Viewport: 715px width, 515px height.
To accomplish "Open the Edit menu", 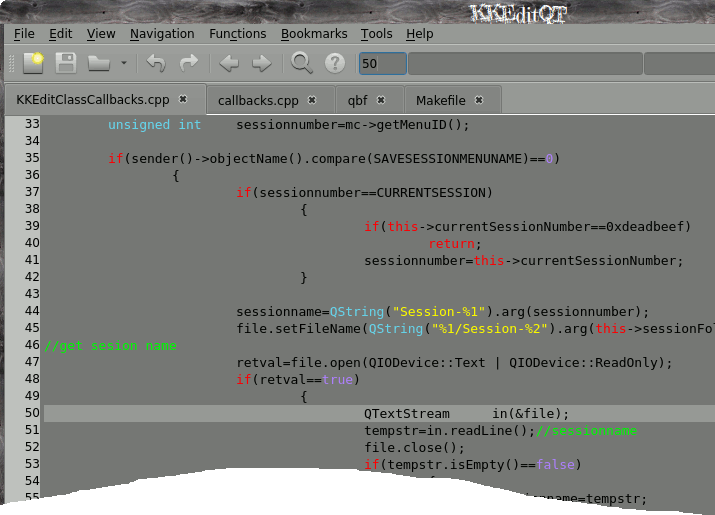I will coord(61,34).
